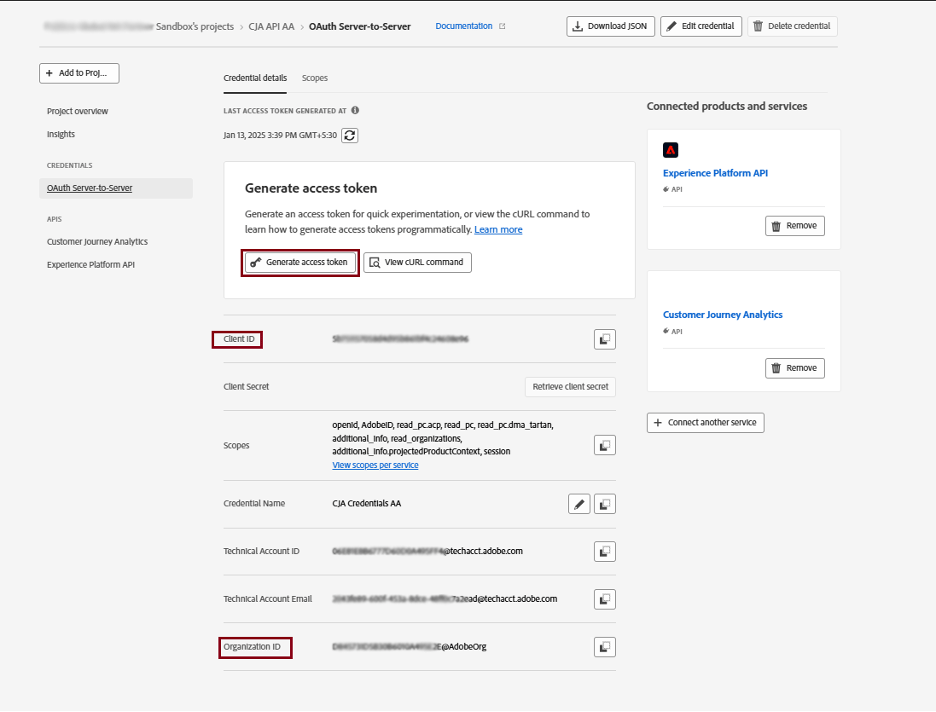Copy the Technical Account ID

pyautogui.click(x=604, y=551)
